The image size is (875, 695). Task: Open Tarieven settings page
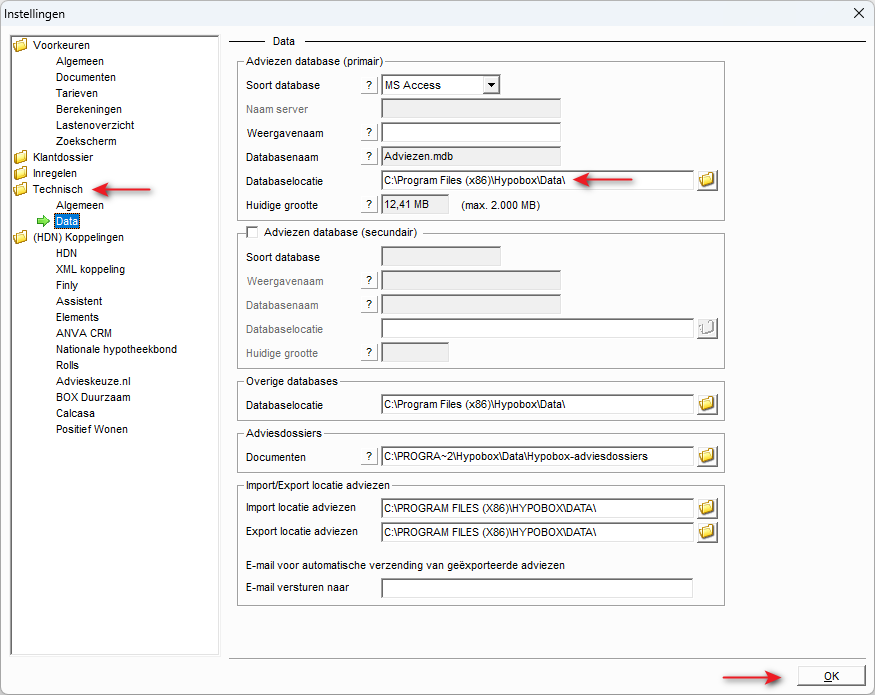[76, 93]
